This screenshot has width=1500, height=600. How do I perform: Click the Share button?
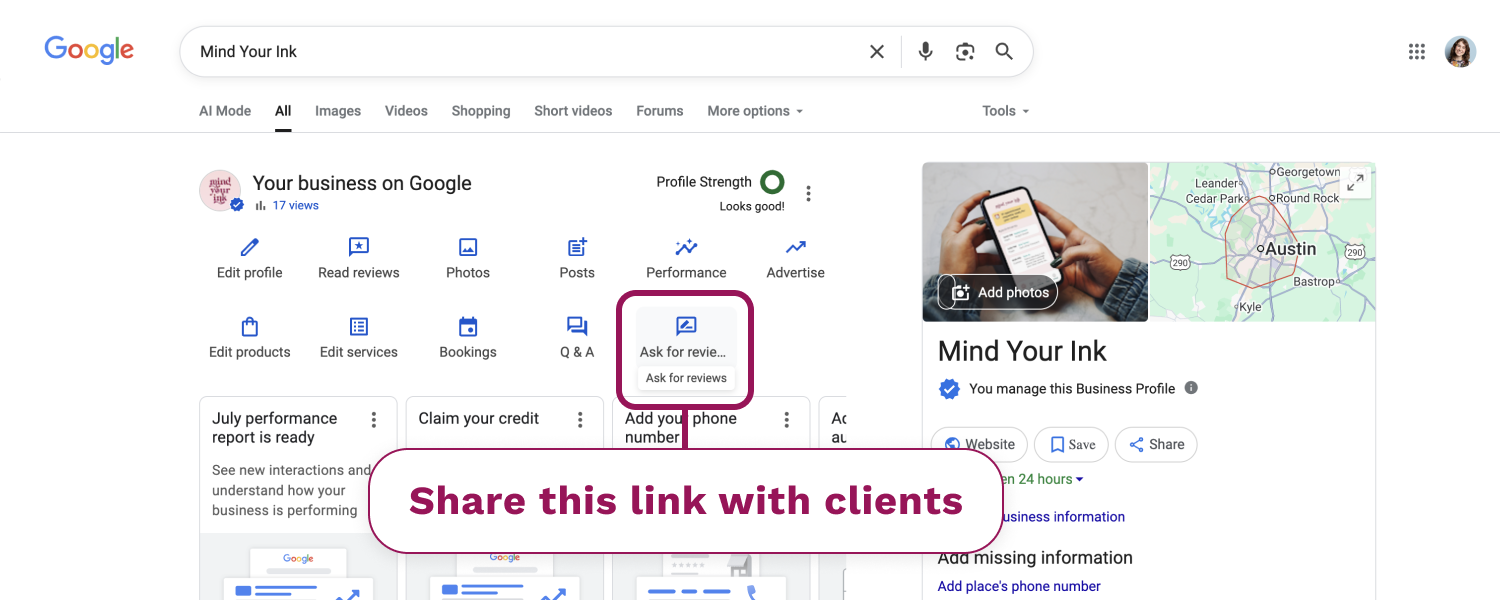(x=1156, y=444)
